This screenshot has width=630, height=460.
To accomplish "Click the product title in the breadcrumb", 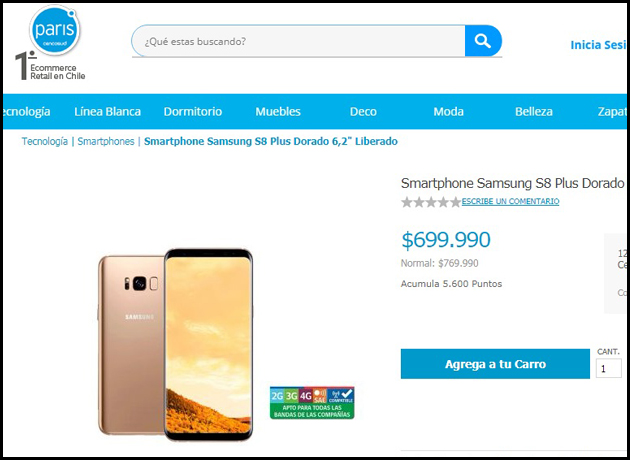I will tap(271, 141).
